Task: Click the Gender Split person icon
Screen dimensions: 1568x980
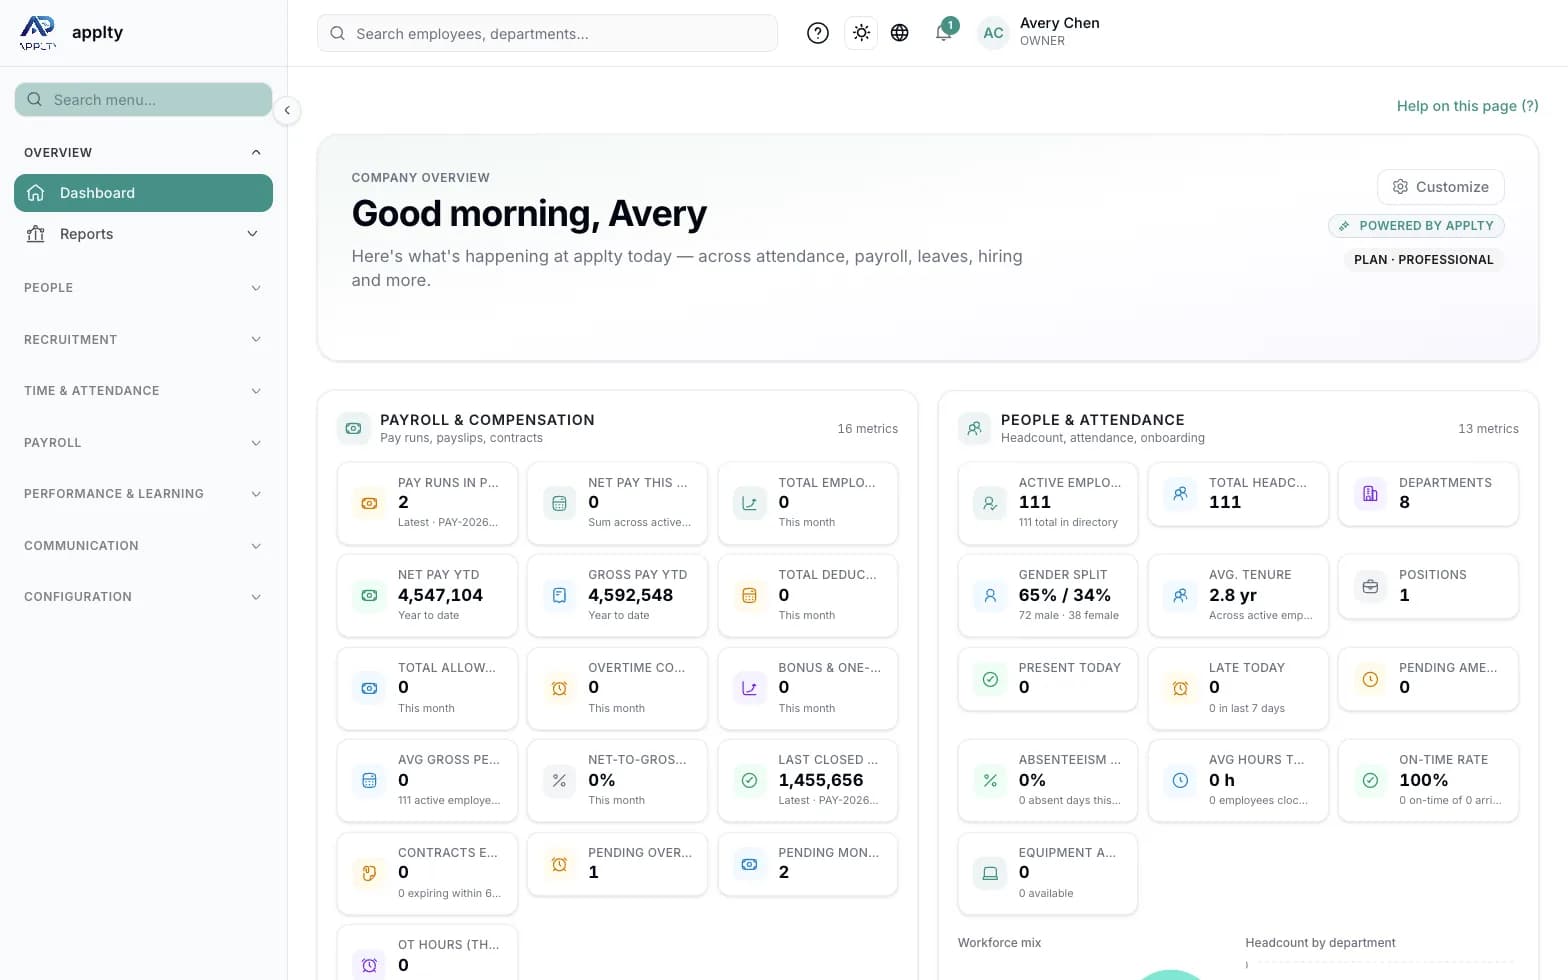Action: (x=990, y=595)
